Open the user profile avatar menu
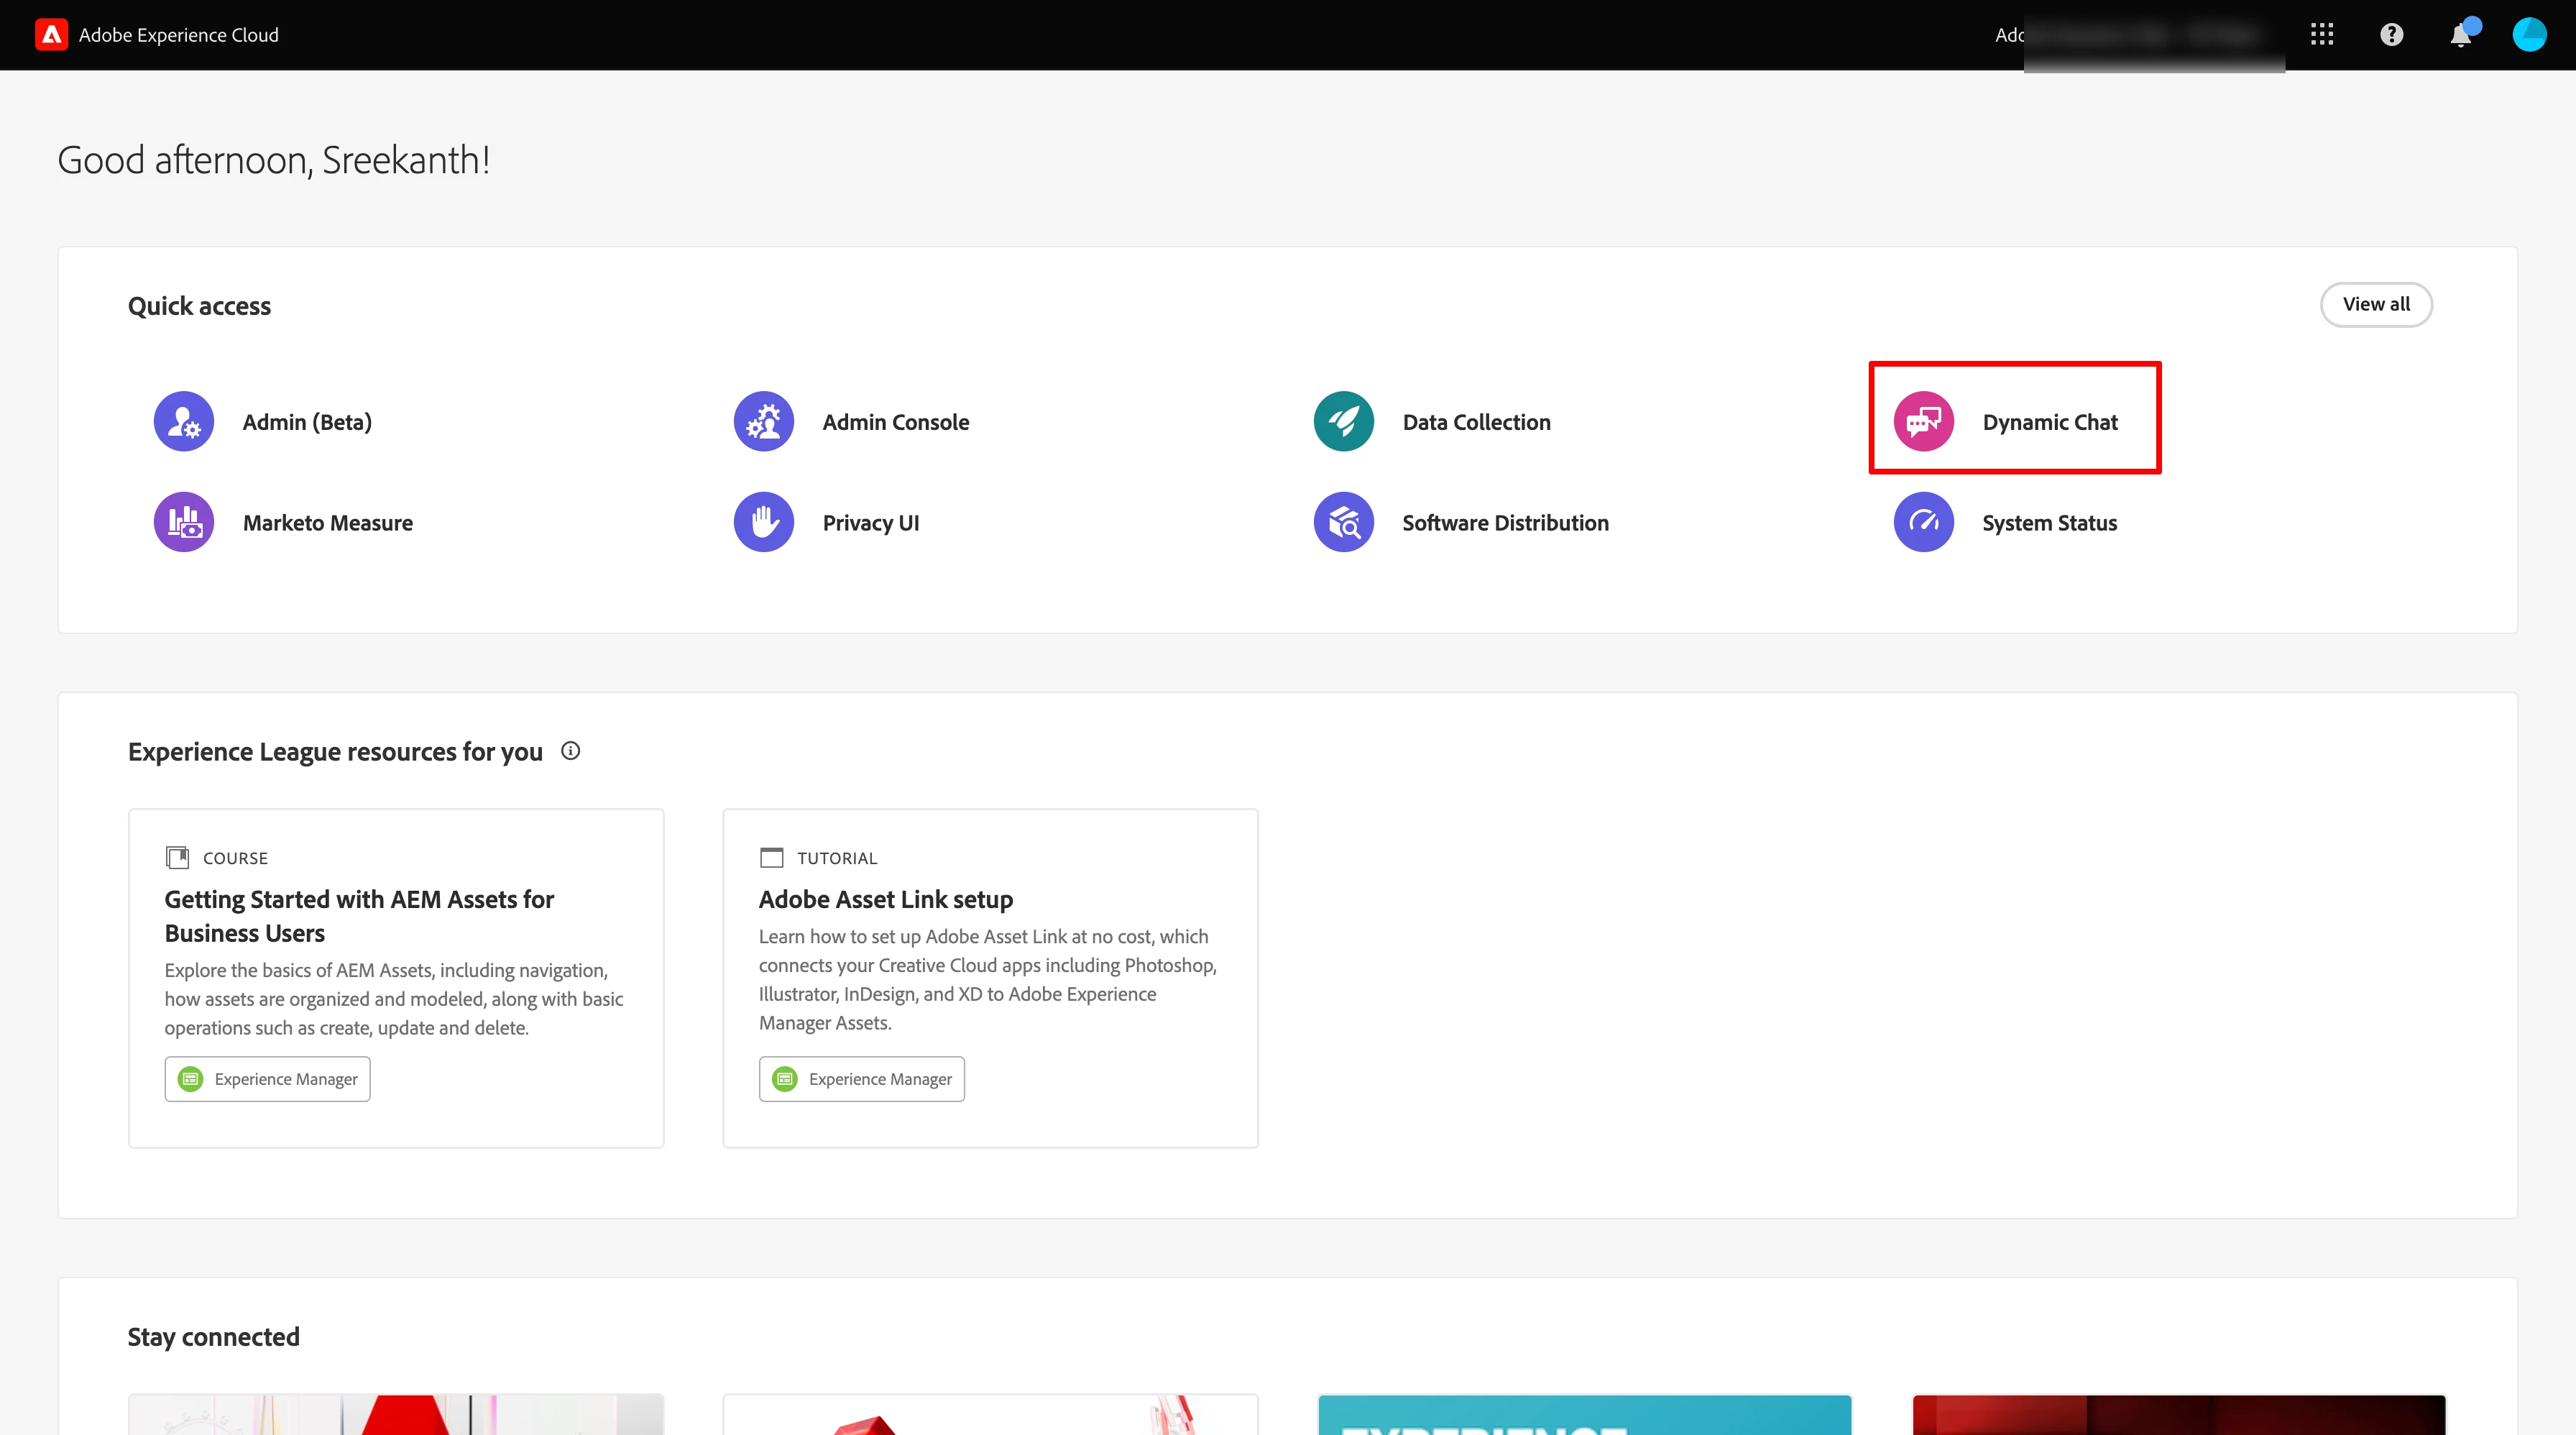Image resolution: width=2576 pixels, height=1435 pixels. [2529, 35]
